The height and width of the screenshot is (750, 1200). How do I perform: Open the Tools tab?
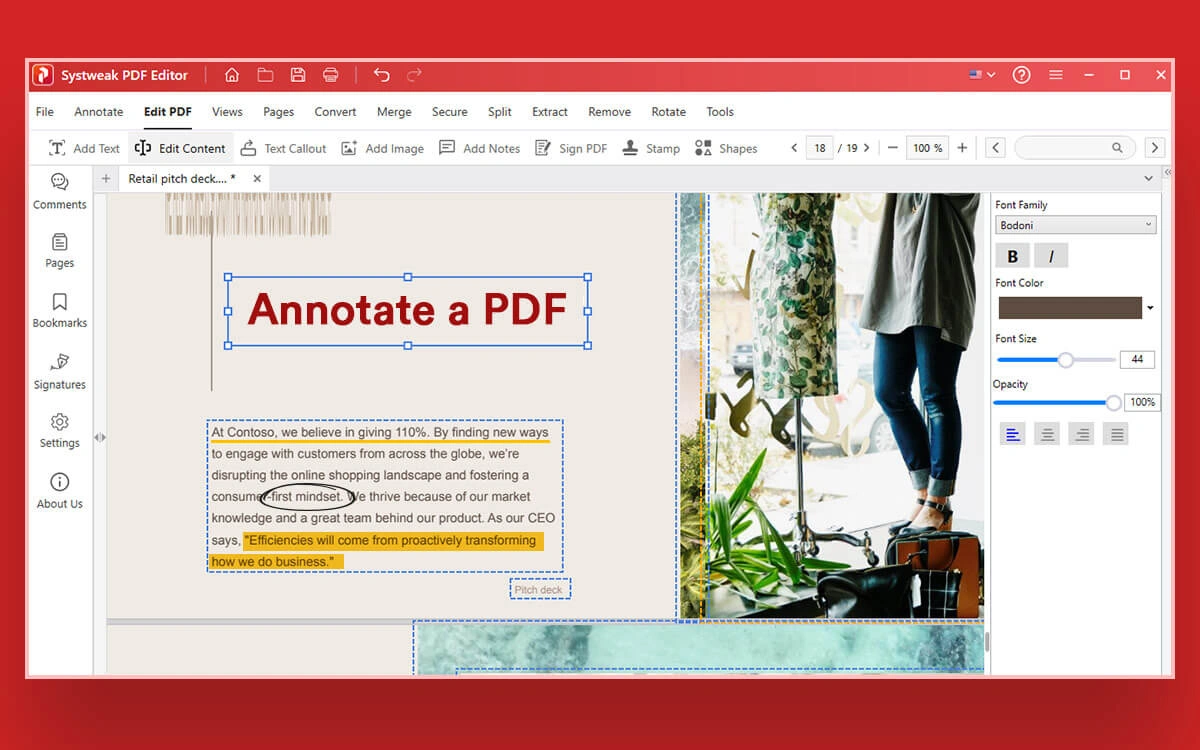(720, 112)
